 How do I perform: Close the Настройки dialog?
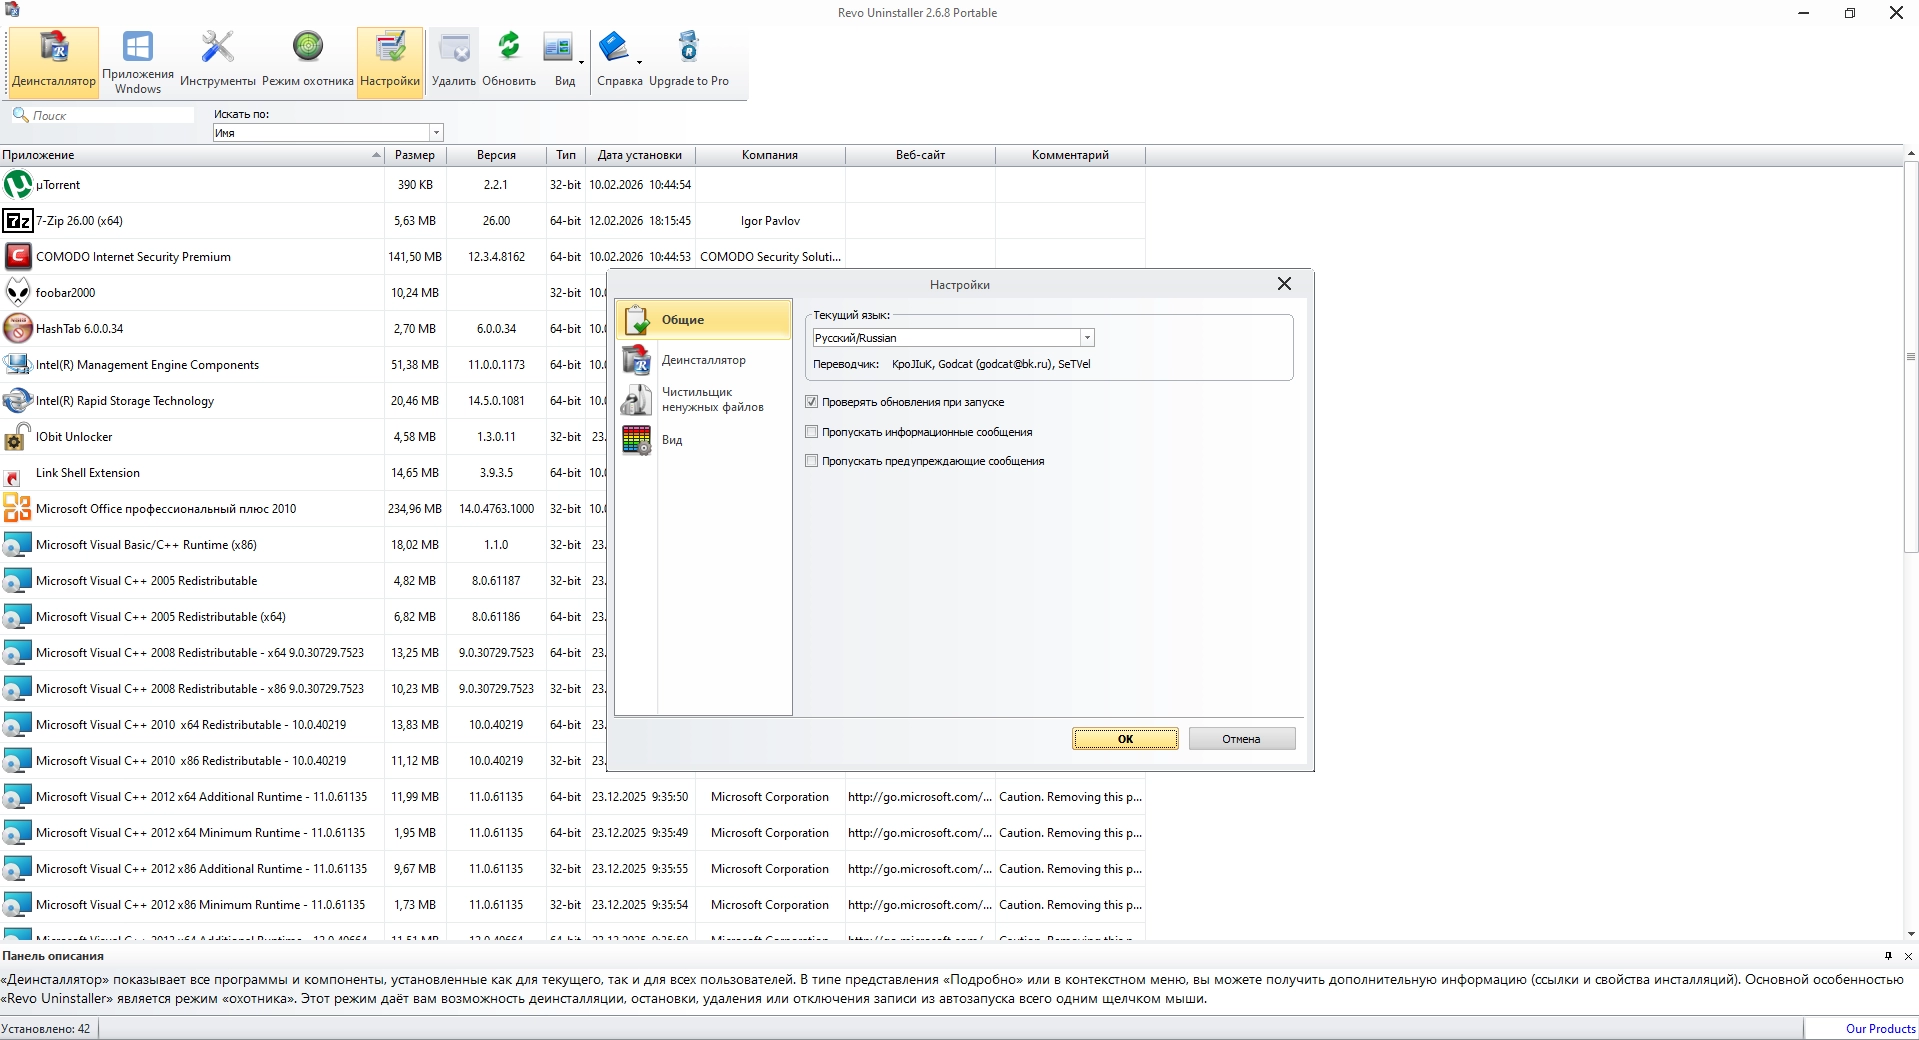coord(1285,284)
